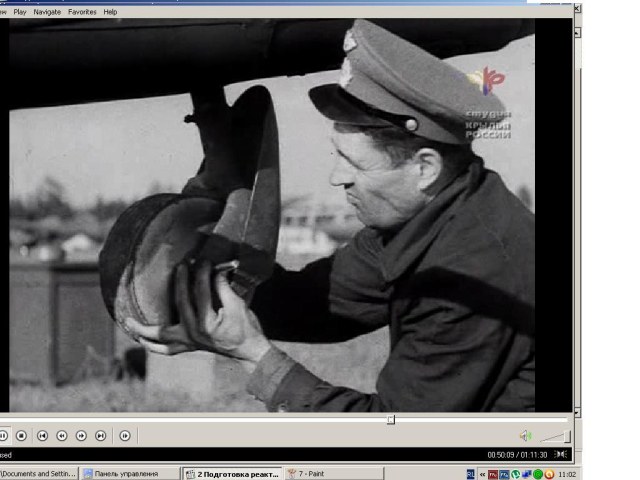Viewport: 640px width, 480px height.
Task: Click the fast forward button
Action: [81, 436]
